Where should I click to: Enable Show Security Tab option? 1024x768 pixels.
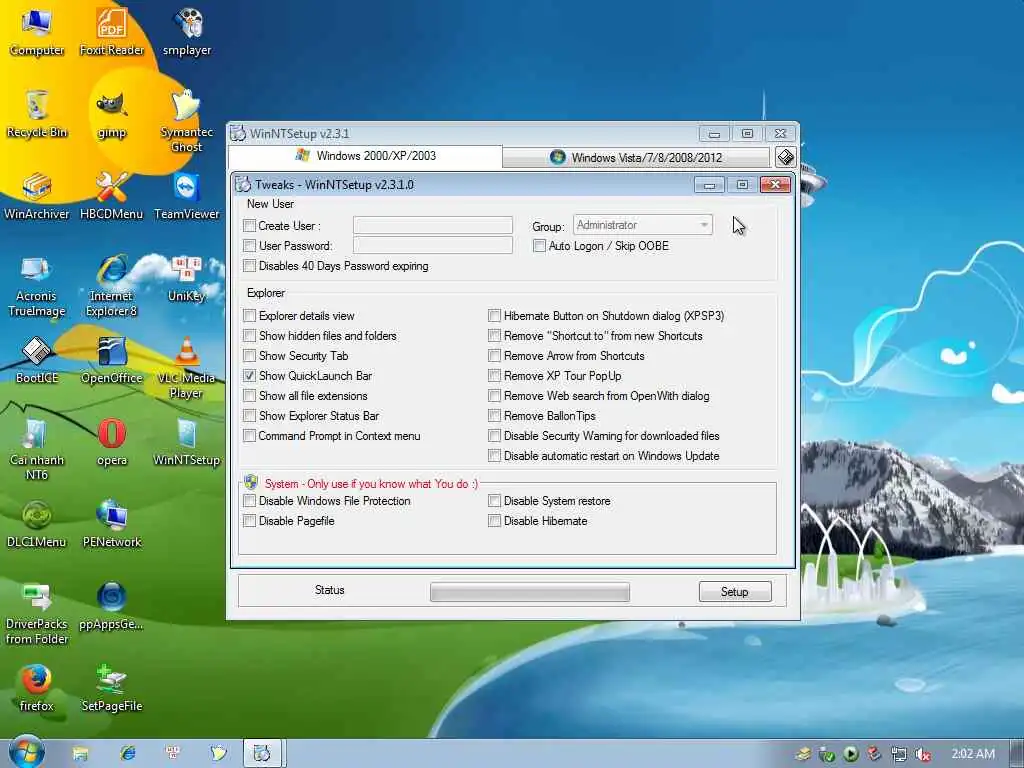[x=249, y=356]
